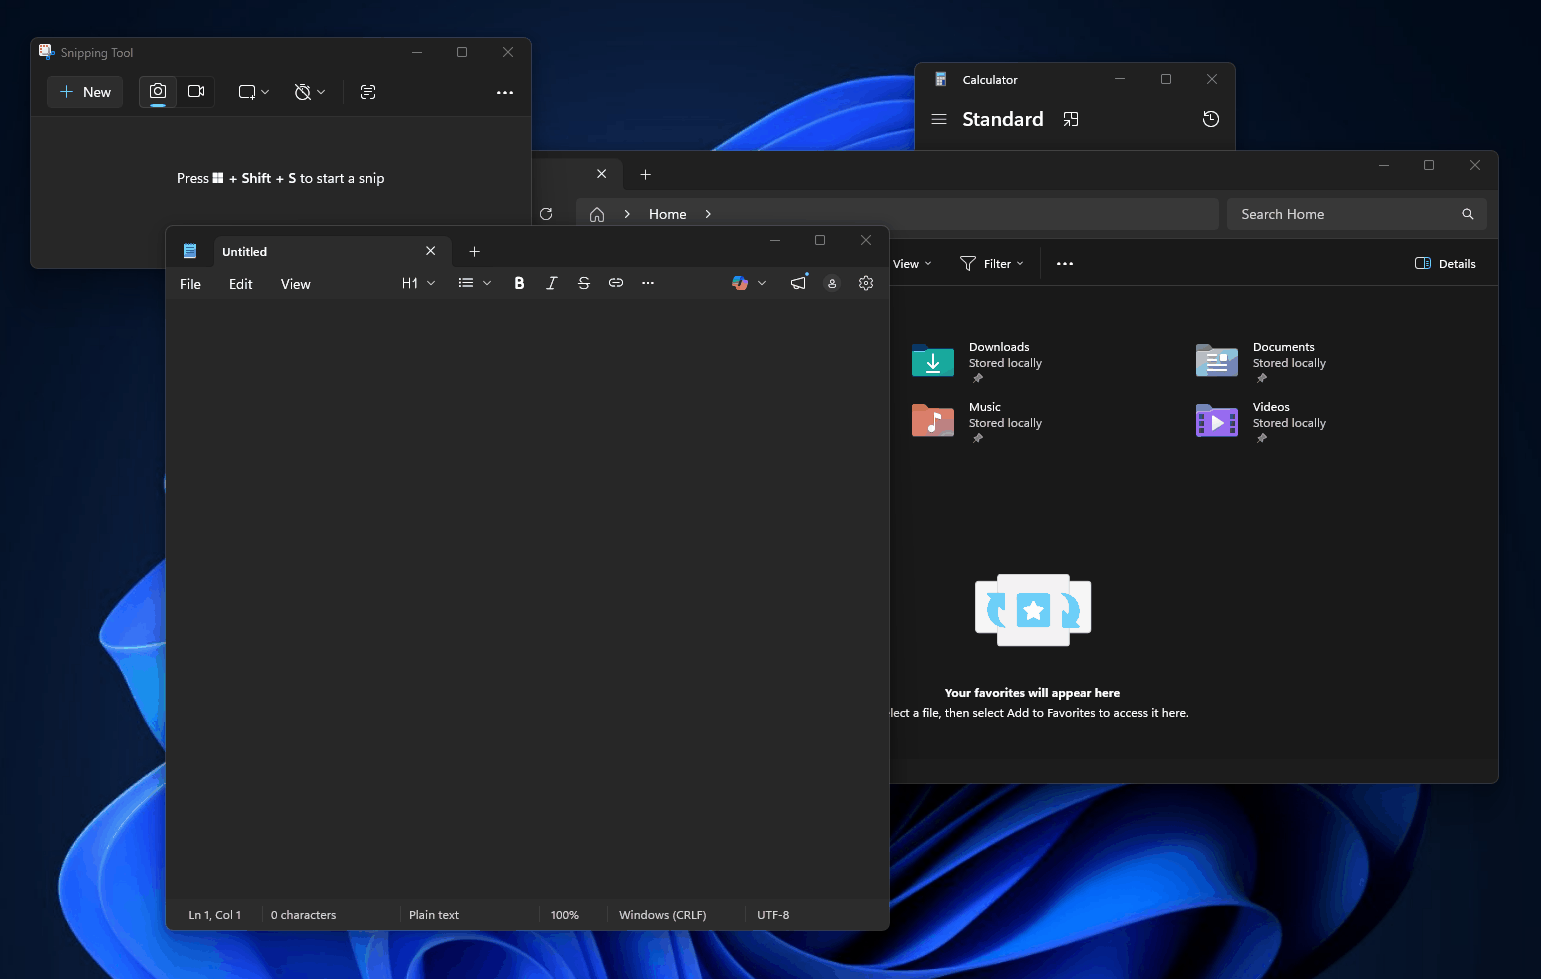Toggle Bold formatting in Notepad
This screenshot has width=1541, height=979.
[x=519, y=283]
